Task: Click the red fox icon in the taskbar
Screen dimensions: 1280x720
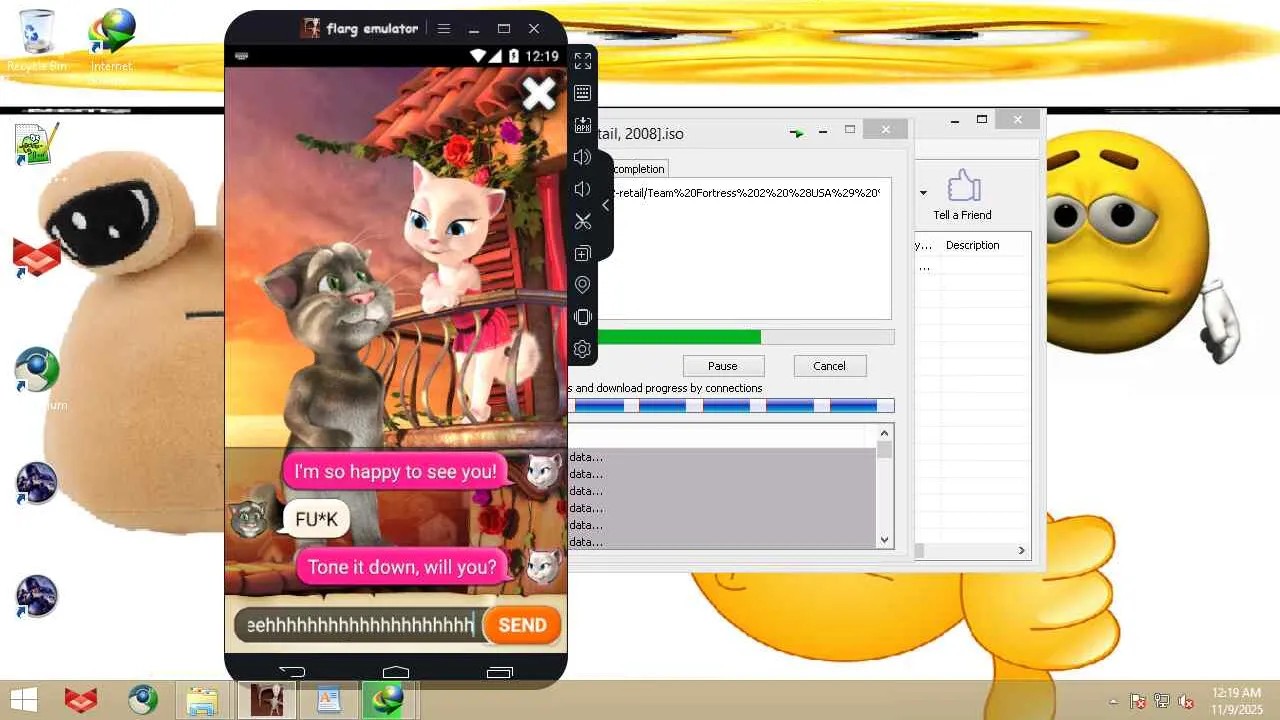Action: [x=81, y=700]
